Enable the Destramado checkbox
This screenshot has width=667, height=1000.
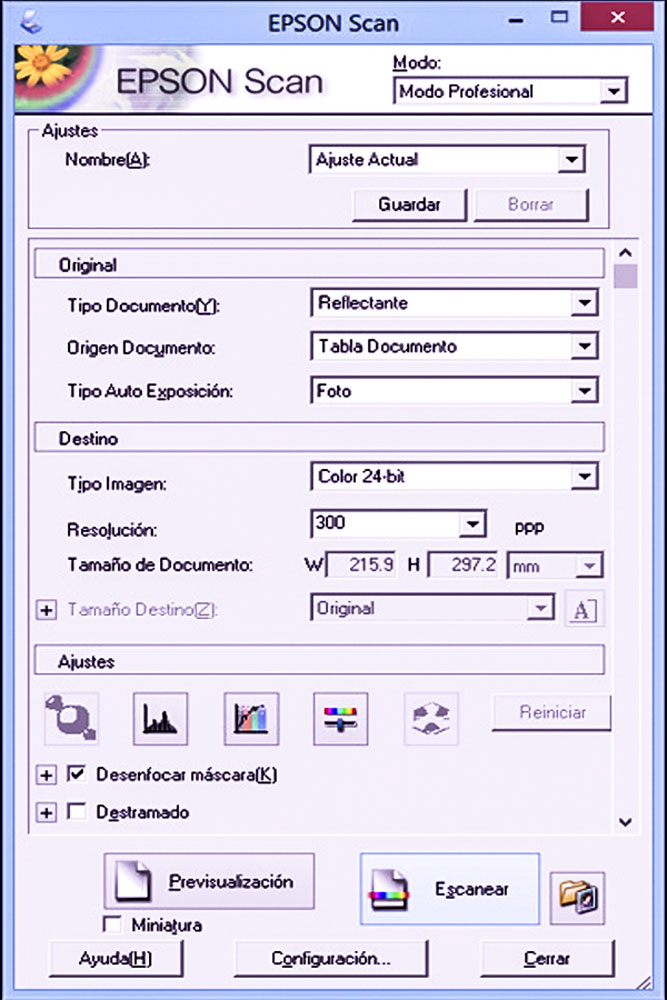click(x=77, y=811)
